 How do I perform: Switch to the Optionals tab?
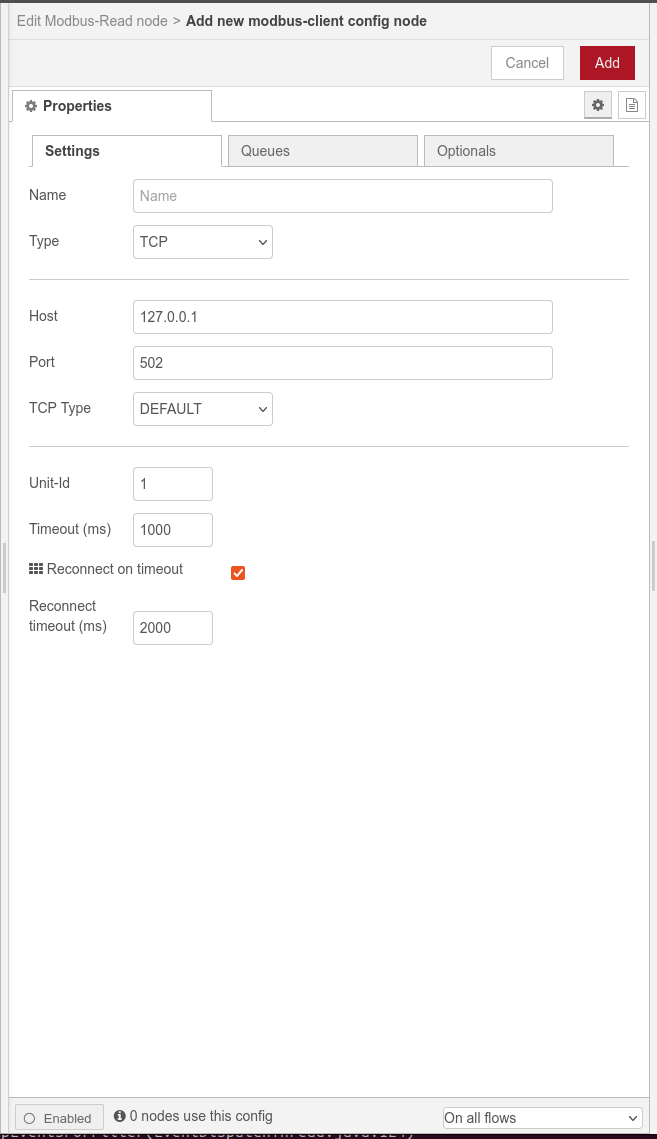coord(518,151)
